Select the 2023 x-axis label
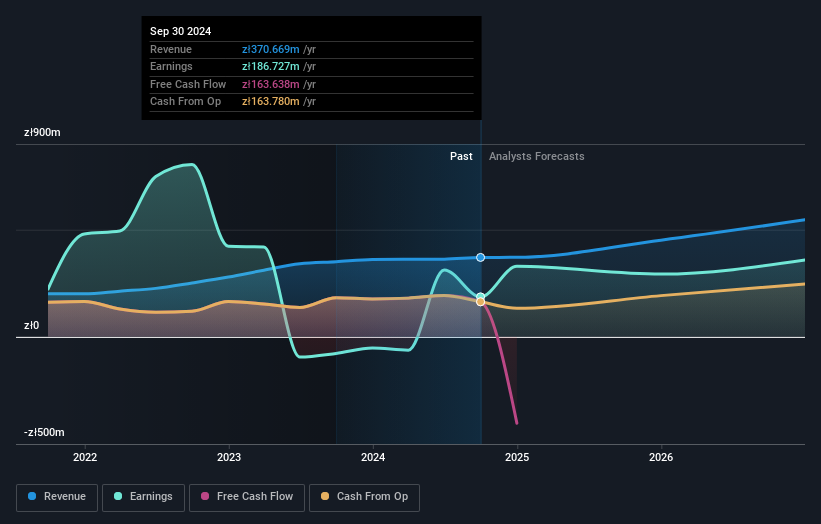This screenshot has height=524, width=821. click(x=229, y=457)
